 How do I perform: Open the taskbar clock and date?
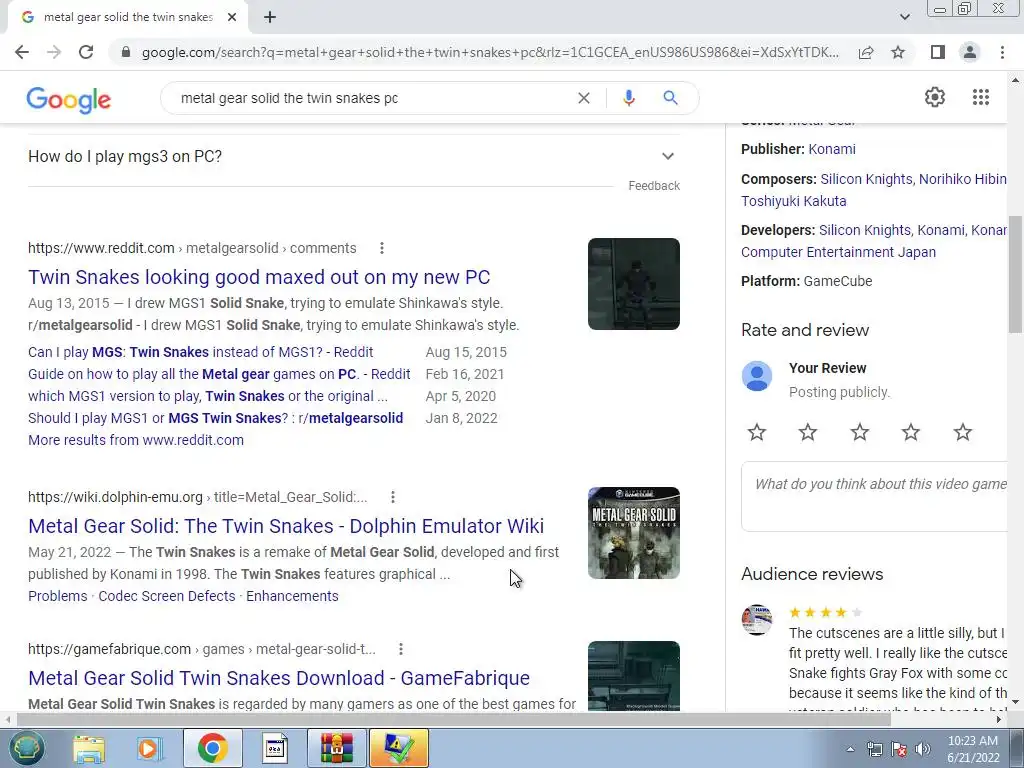973,749
